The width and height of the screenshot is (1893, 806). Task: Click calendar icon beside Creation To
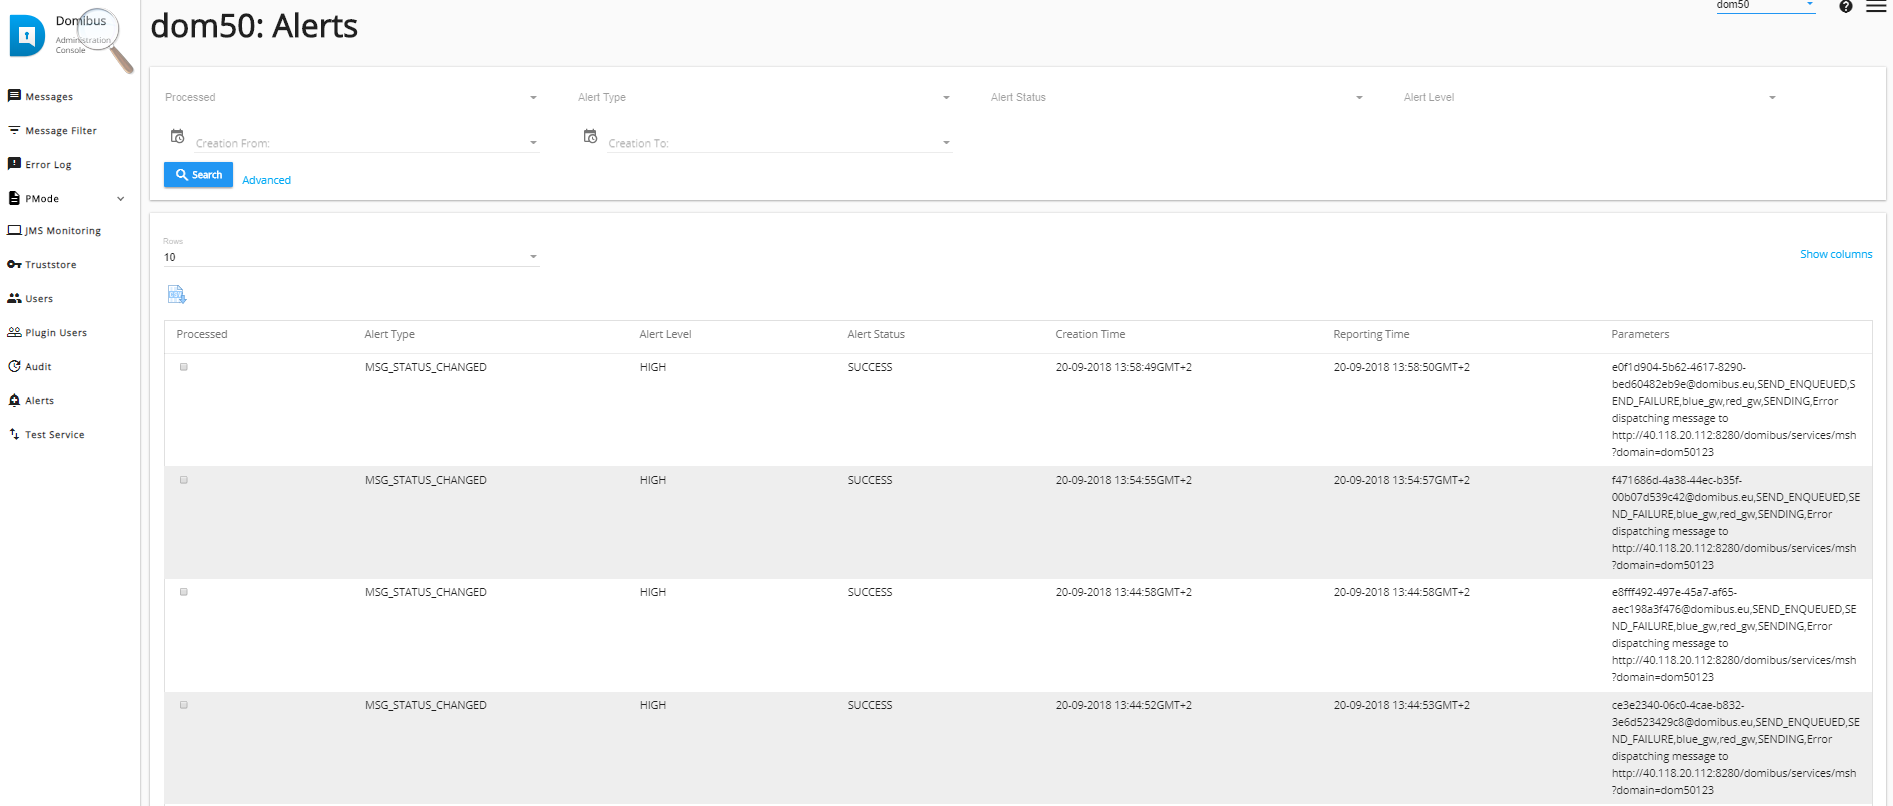(x=590, y=136)
